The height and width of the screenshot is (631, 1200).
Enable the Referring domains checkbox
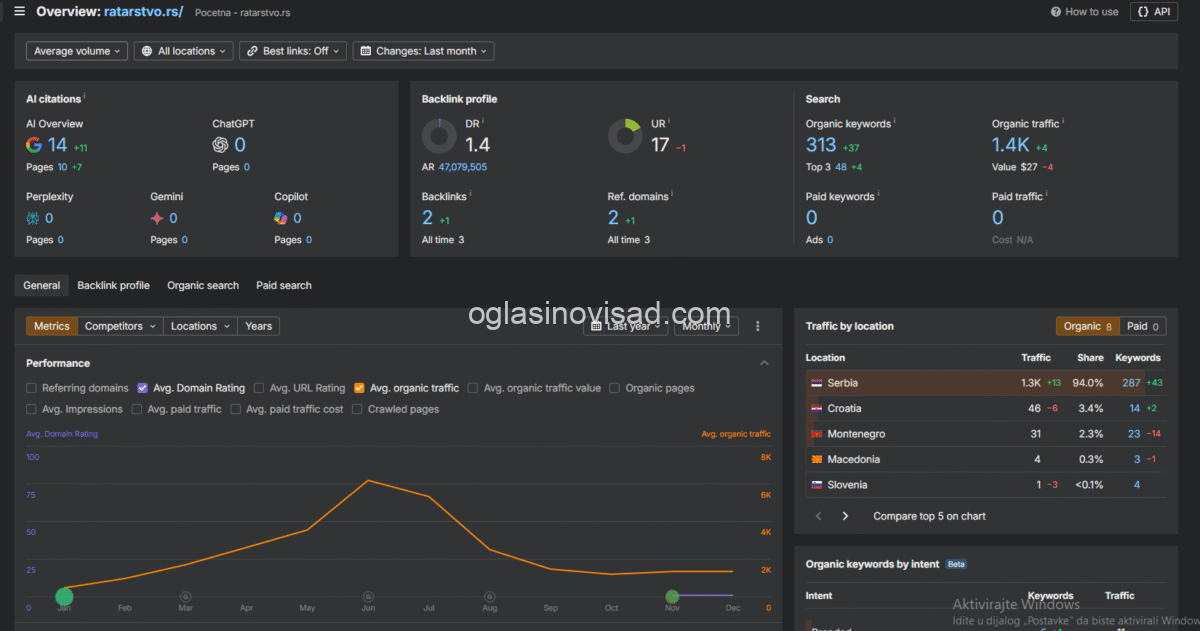tap(32, 388)
